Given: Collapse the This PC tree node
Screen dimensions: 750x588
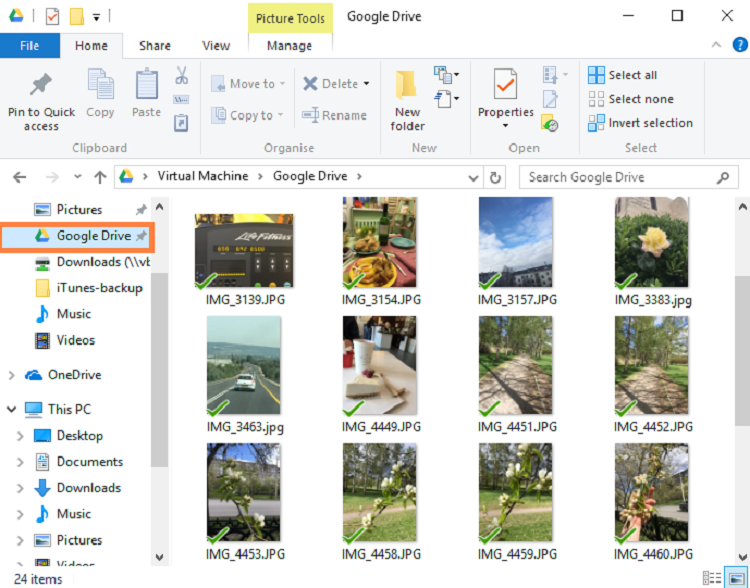Looking at the screenshot, I should (x=11, y=409).
